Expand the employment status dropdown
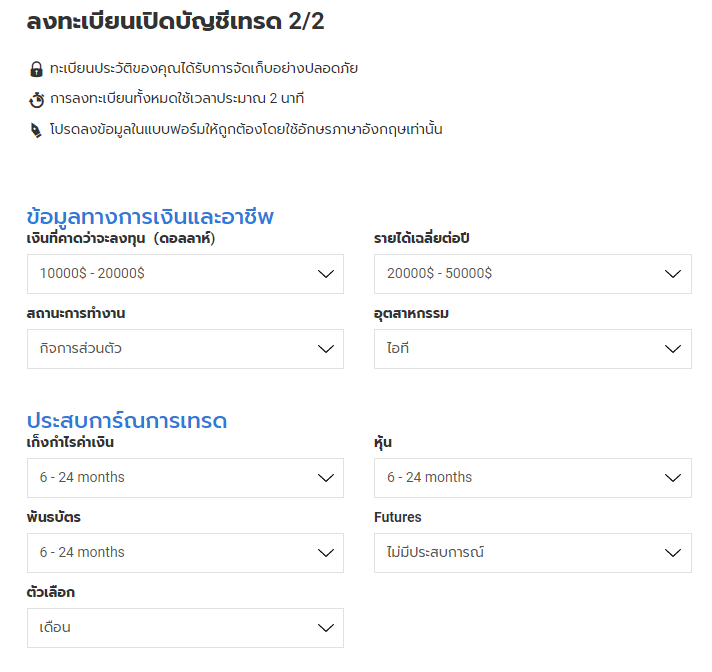 [185, 349]
